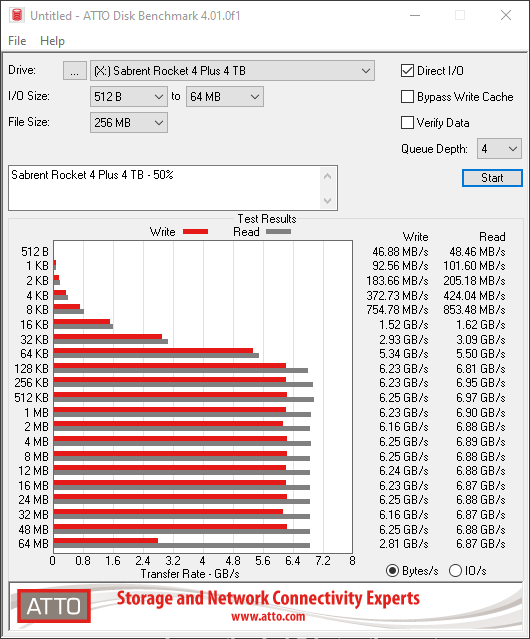Screen dimensions: 530x639
Task: Close the ATTO Disk Benchmark window
Action: pyautogui.click(x=506, y=15)
